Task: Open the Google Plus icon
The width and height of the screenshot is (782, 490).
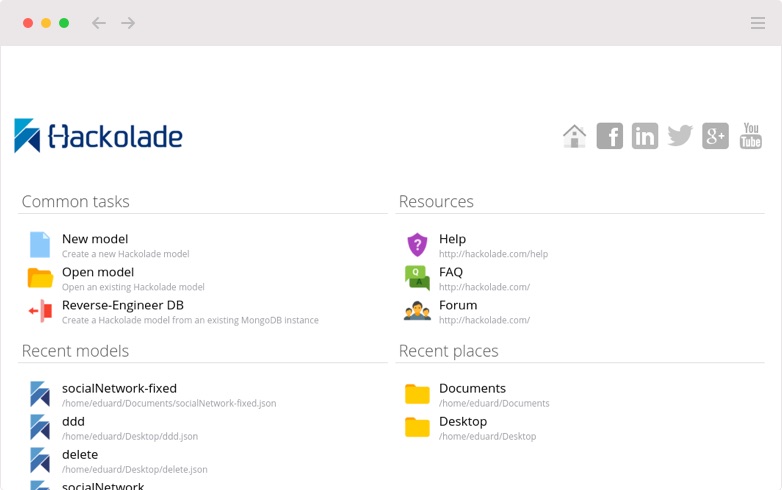Action: pyautogui.click(x=715, y=136)
